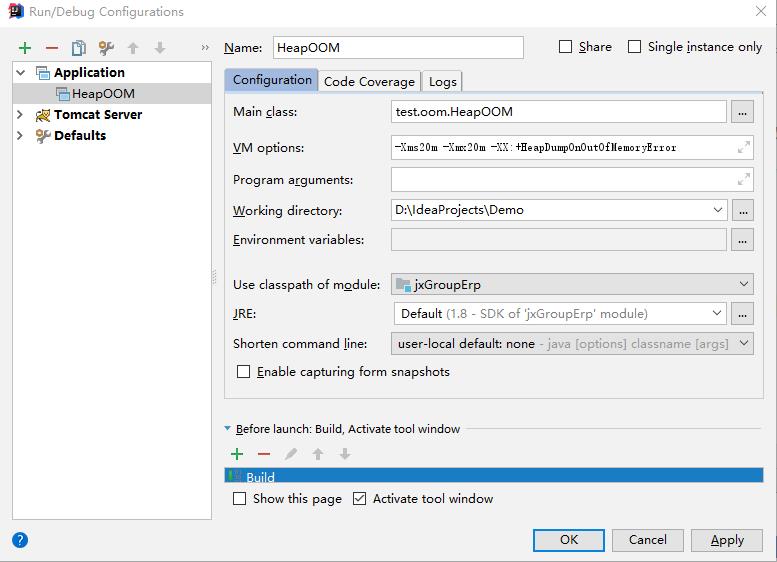Confirm with the OK button
This screenshot has height=562, width=777.
(568, 540)
